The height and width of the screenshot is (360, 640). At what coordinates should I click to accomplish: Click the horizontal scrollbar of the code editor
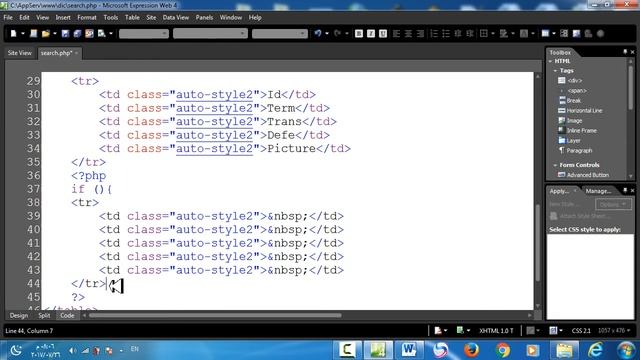215,316
